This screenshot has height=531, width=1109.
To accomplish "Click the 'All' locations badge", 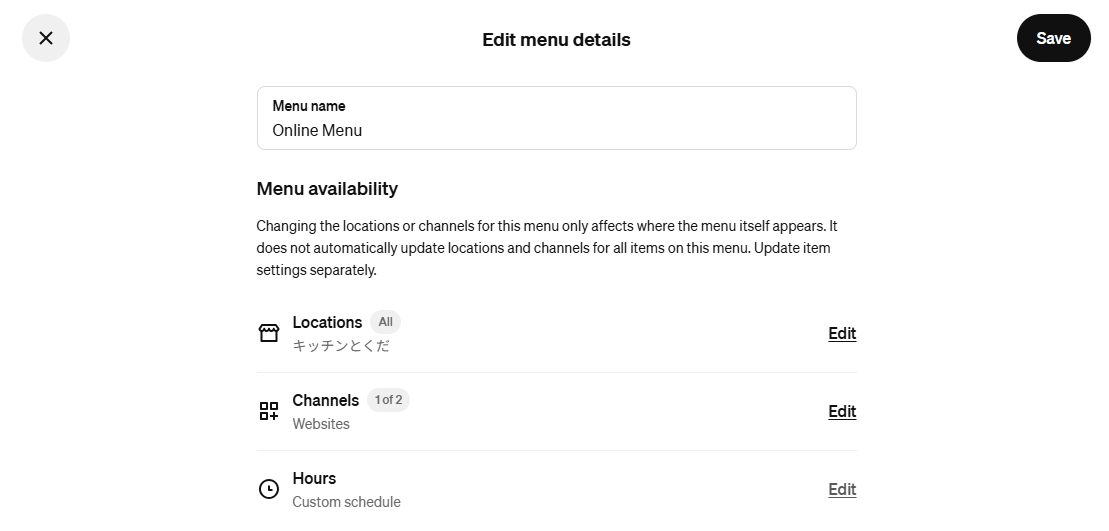I will click(x=385, y=322).
